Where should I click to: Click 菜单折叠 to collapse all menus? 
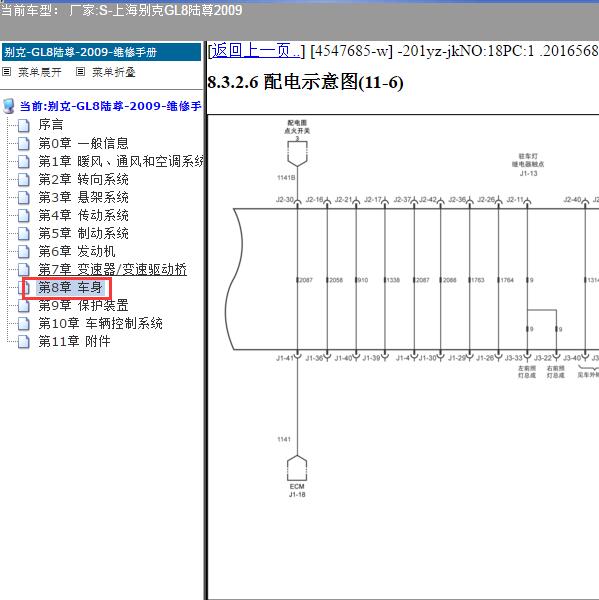114,72
